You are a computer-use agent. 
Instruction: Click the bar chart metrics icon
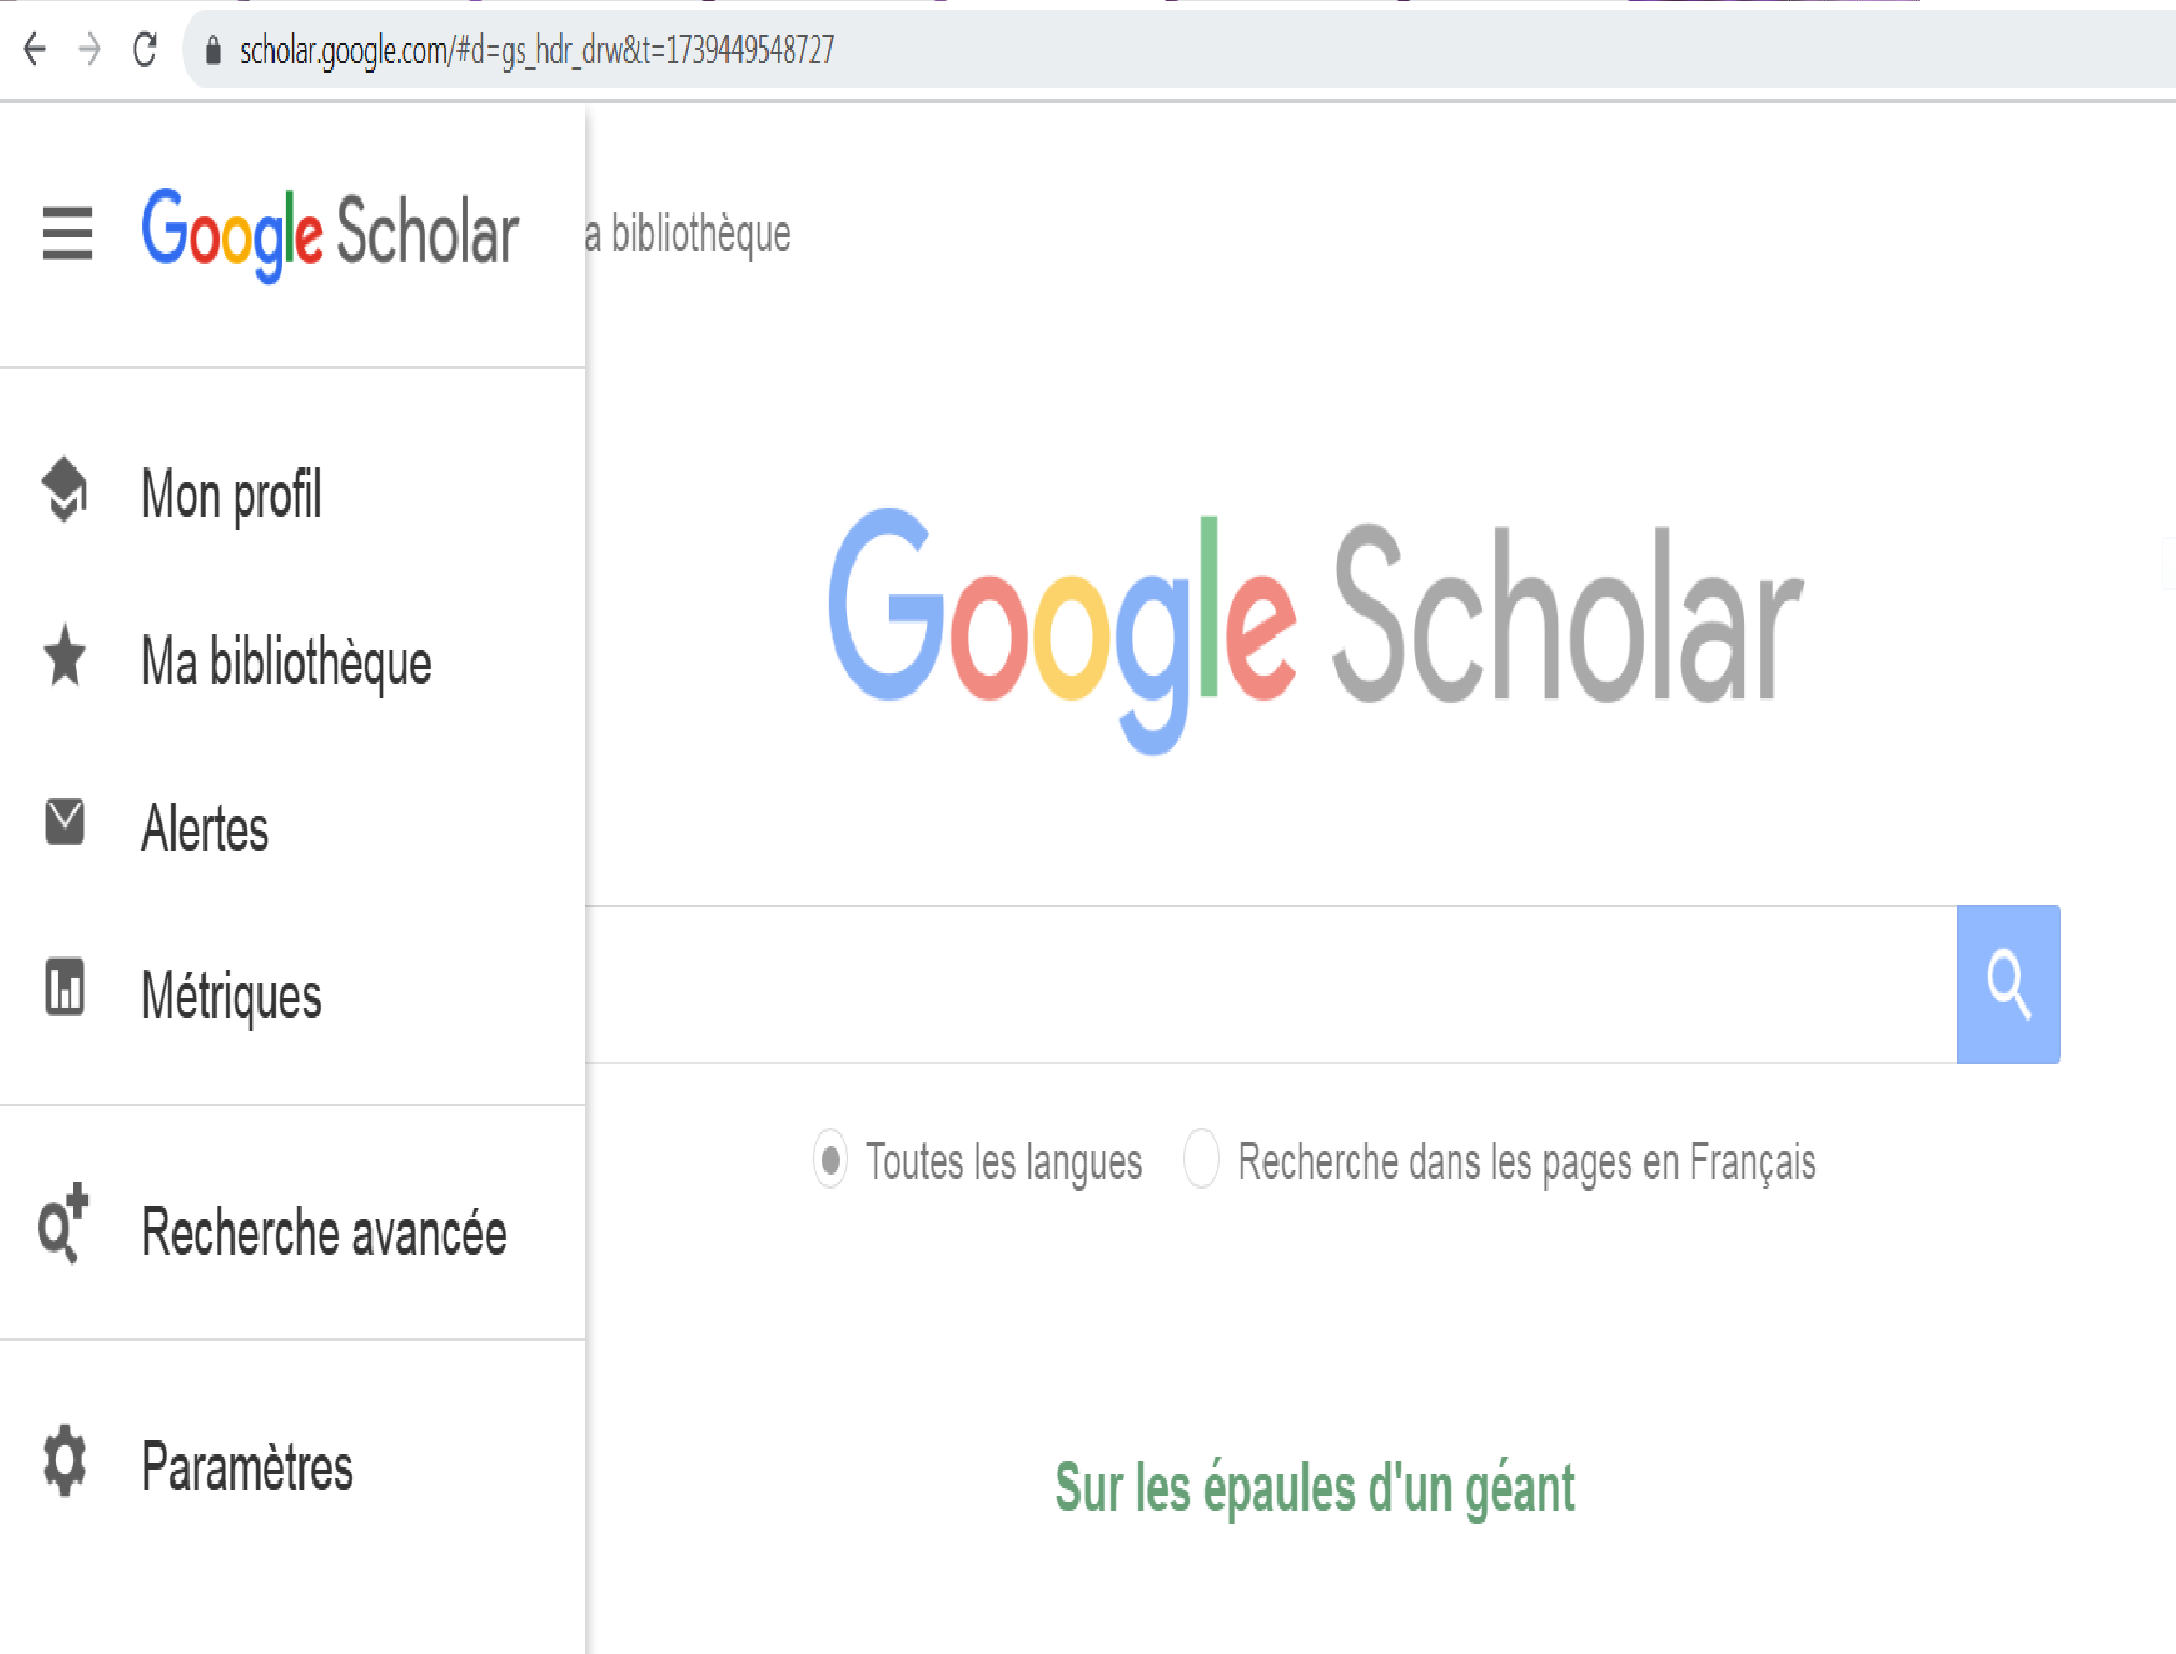[65, 988]
